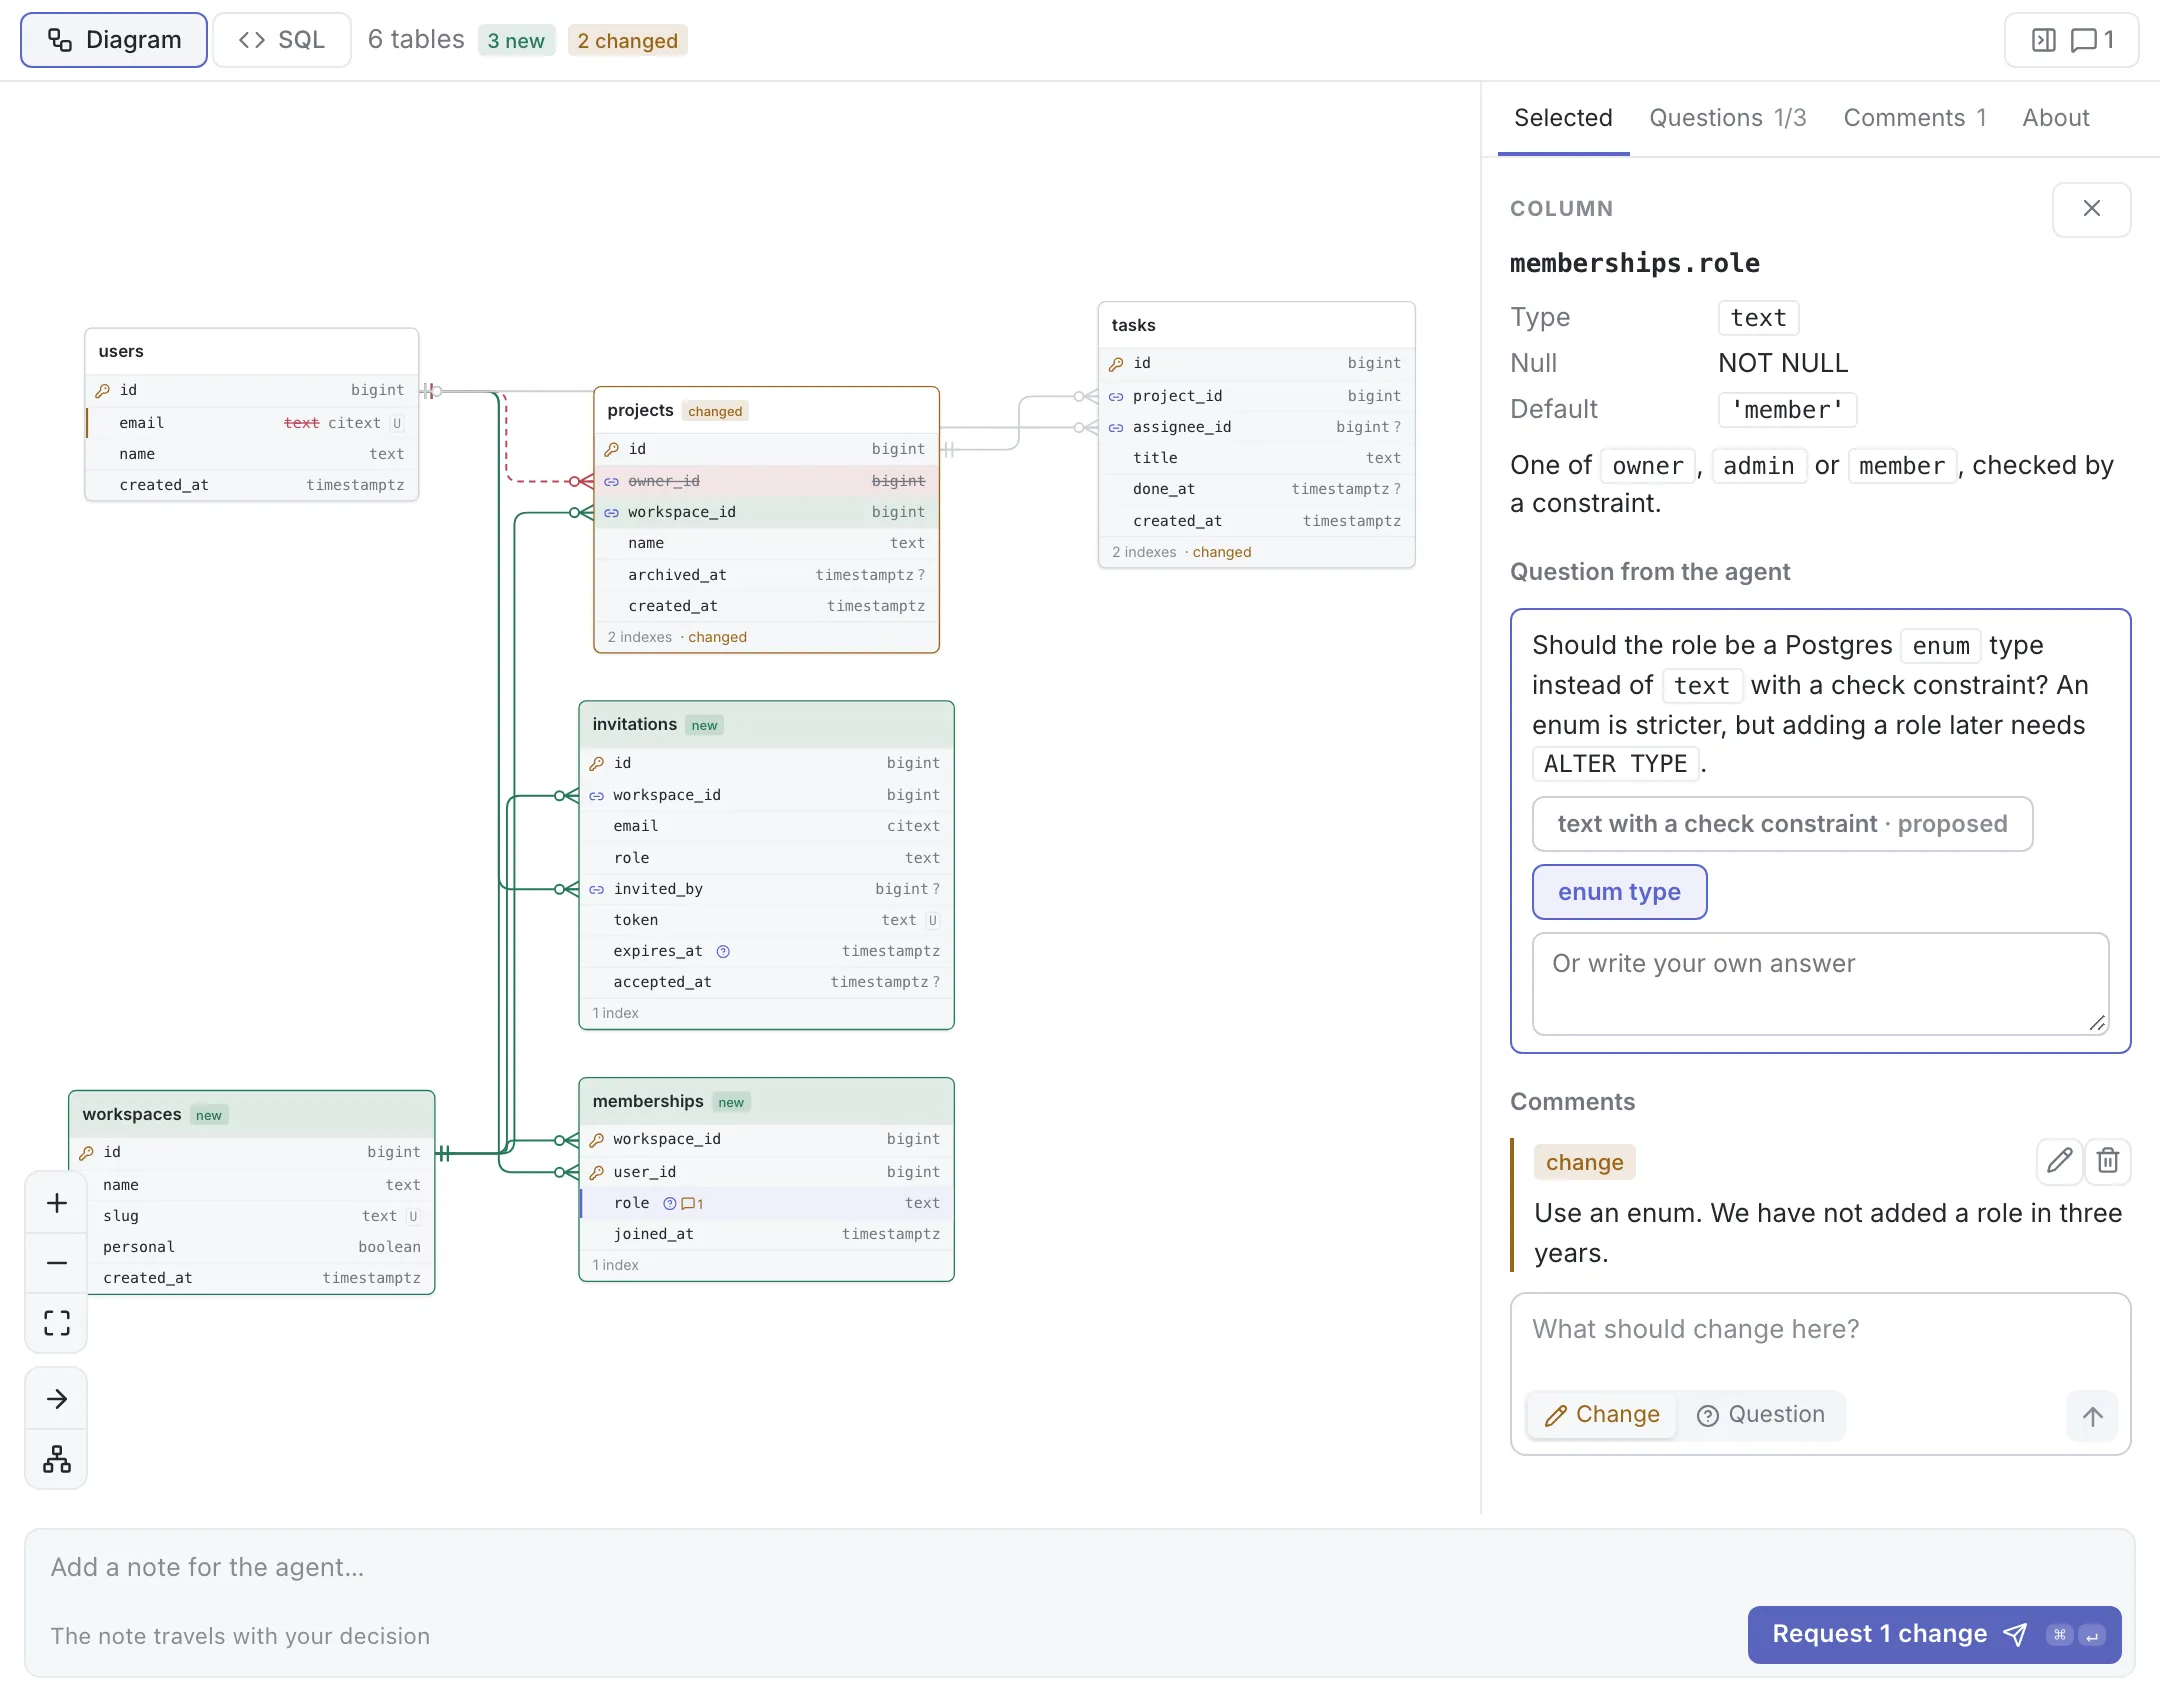This screenshot has height=1702, width=2160.
Task: Switch to the SQL view
Action: pos(282,40)
